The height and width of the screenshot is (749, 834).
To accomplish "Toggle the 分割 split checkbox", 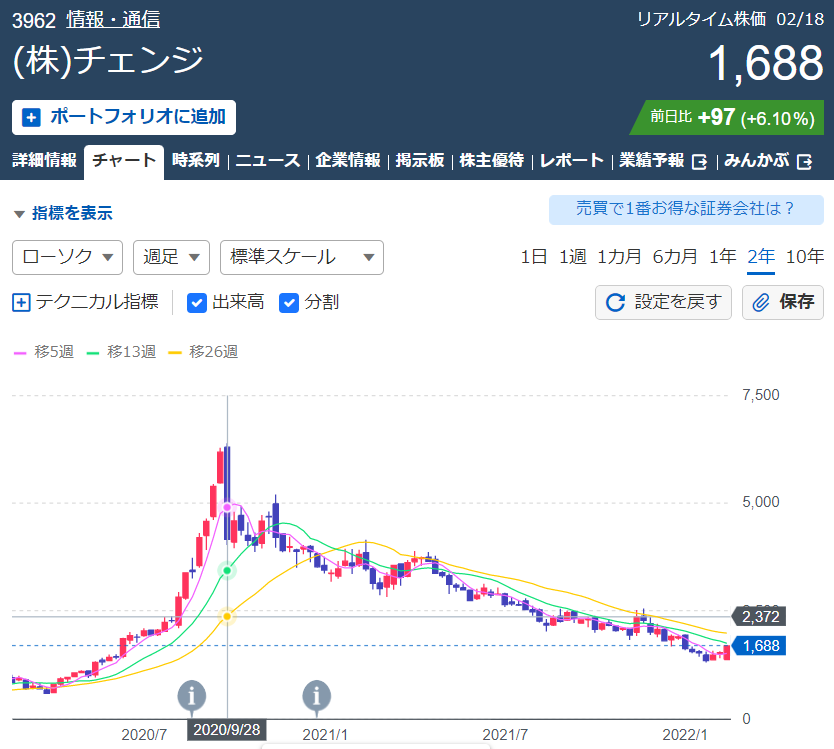I will 289,303.
